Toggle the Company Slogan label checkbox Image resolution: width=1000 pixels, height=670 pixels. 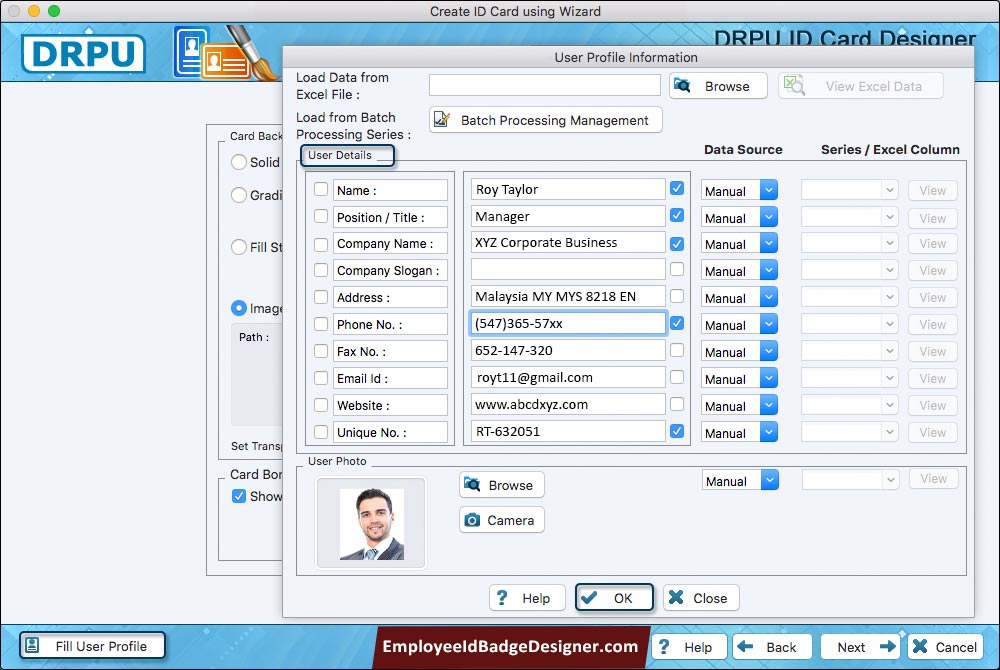coord(321,270)
